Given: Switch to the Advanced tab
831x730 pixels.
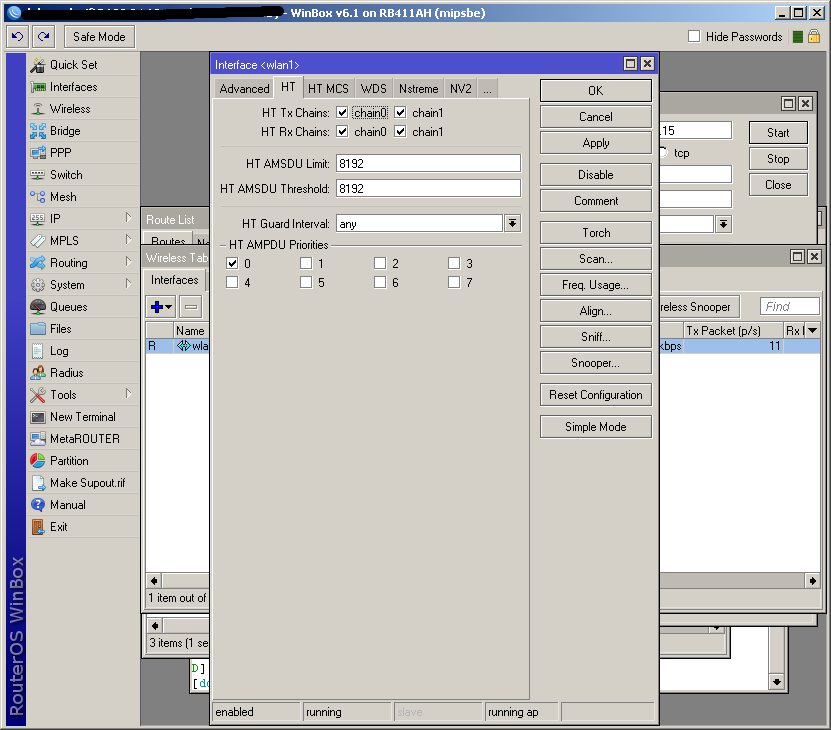Looking at the screenshot, I should tap(244, 89).
